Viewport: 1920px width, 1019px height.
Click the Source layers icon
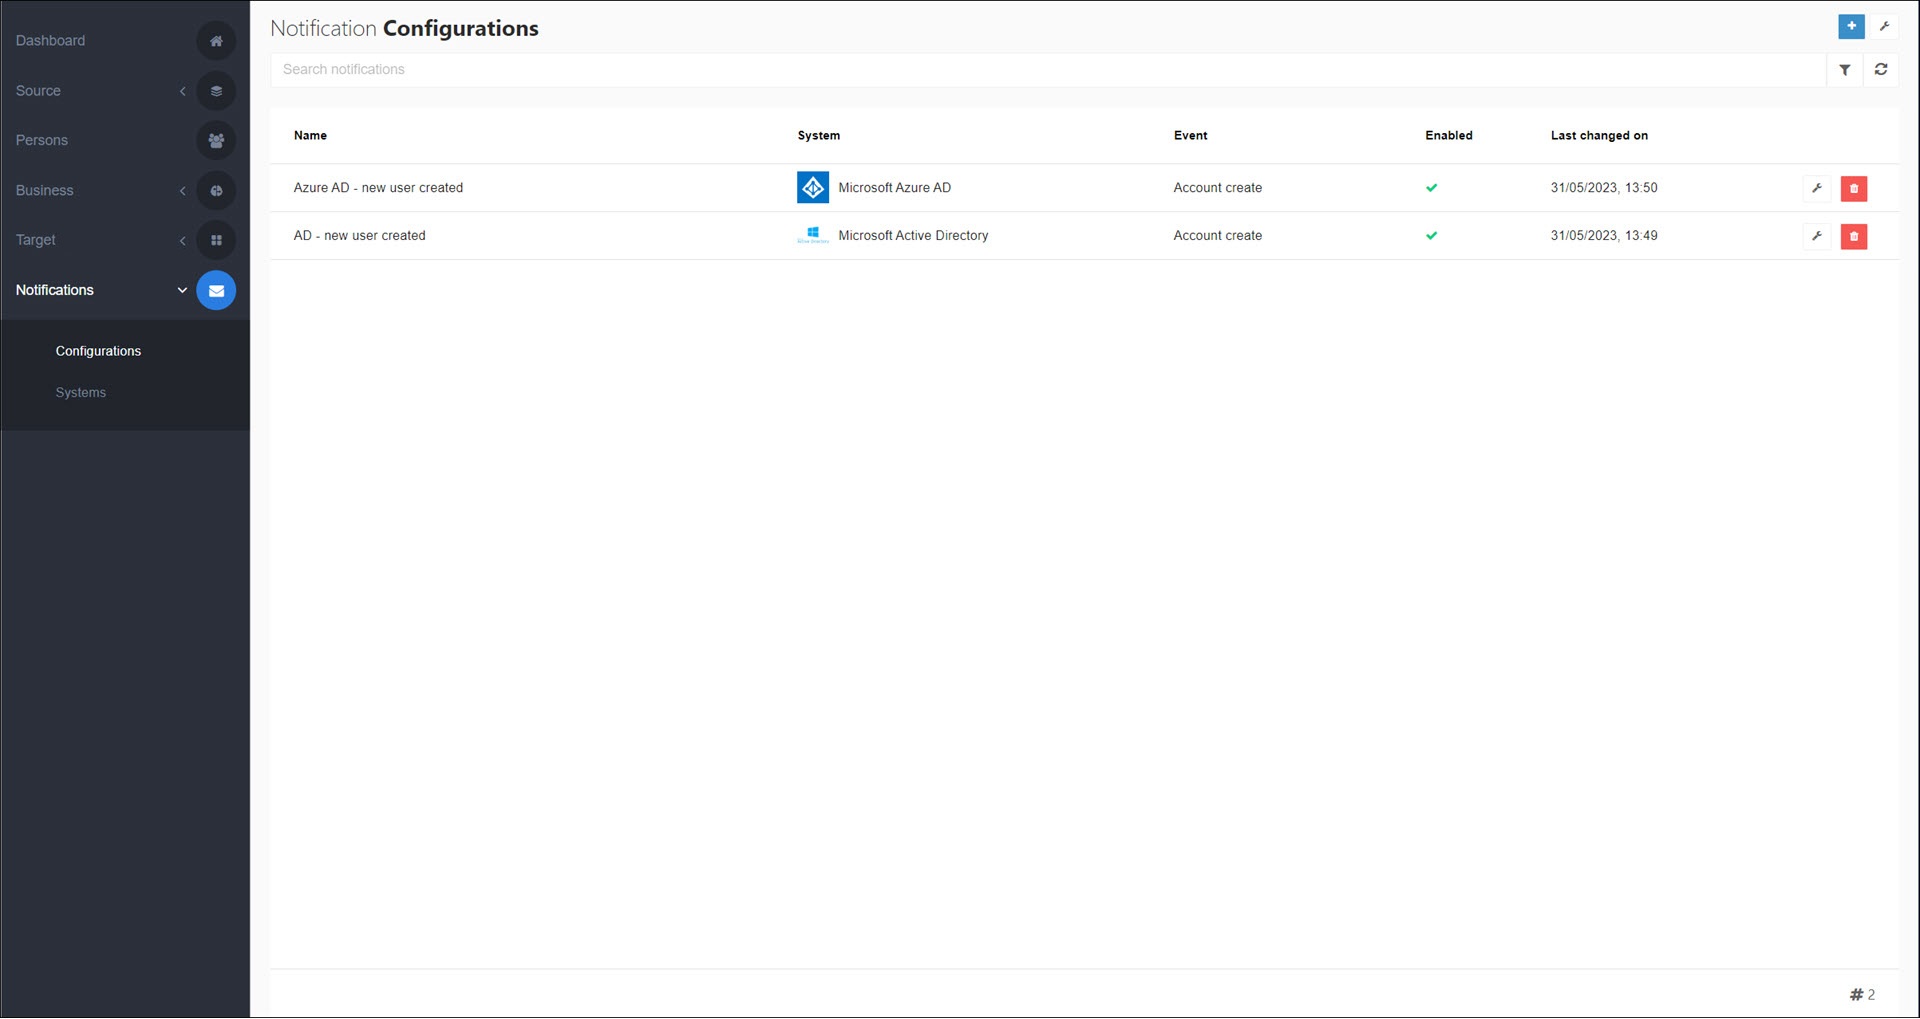pyautogui.click(x=216, y=91)
